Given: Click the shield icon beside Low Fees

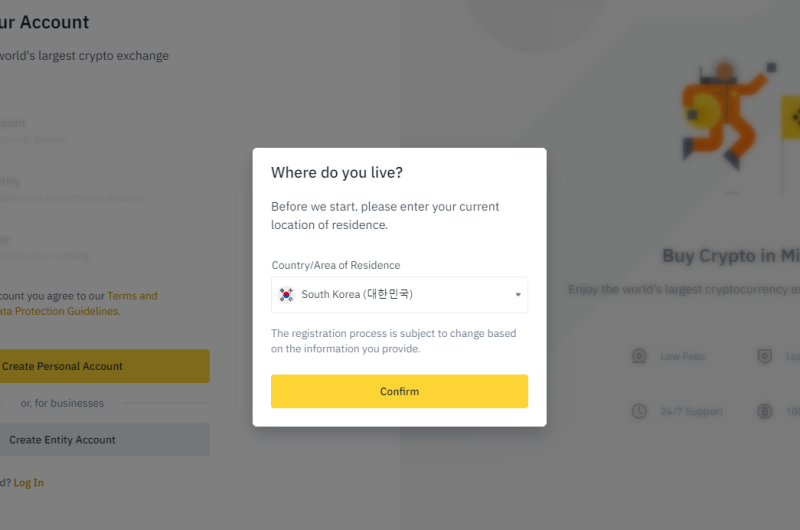Looking at the screenshot, I should 765,356.
